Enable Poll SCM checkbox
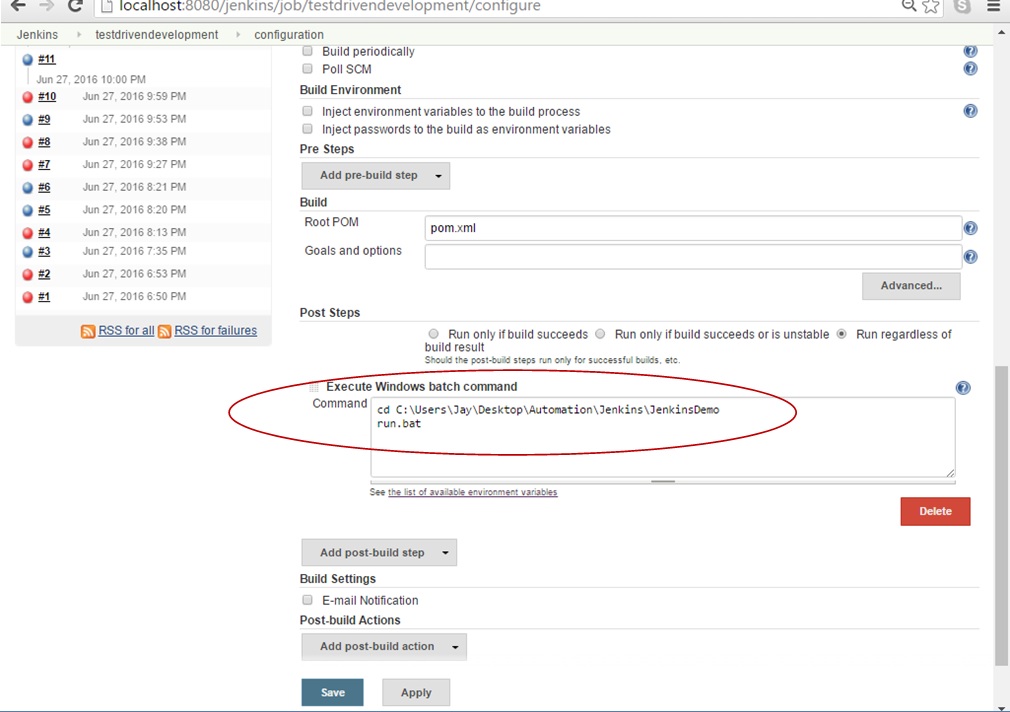 (308, 69)
